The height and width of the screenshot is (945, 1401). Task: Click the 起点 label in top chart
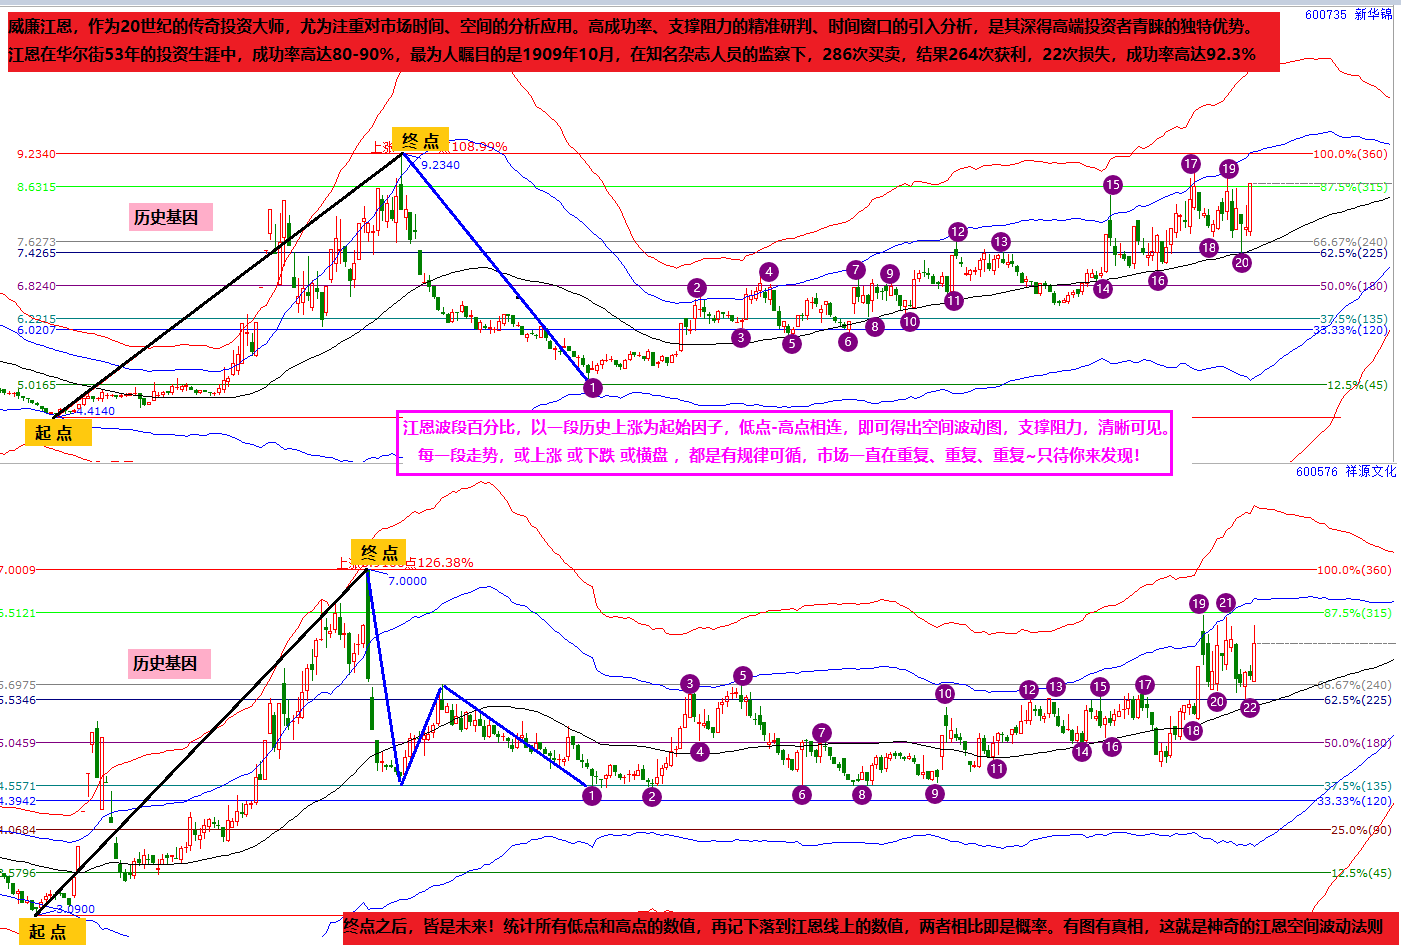(x=54, y=433)
